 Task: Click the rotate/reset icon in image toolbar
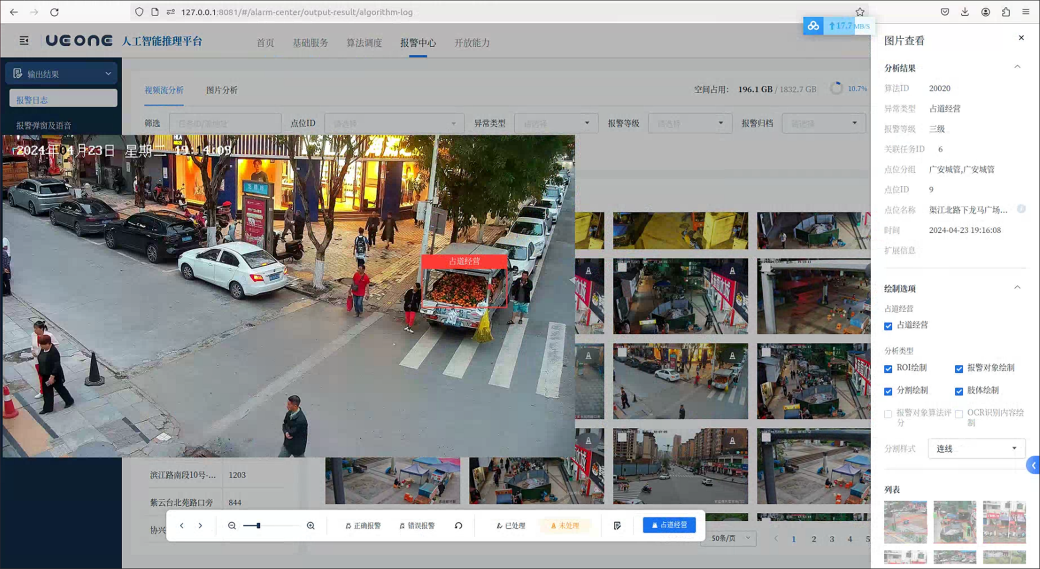click(458, 526)
